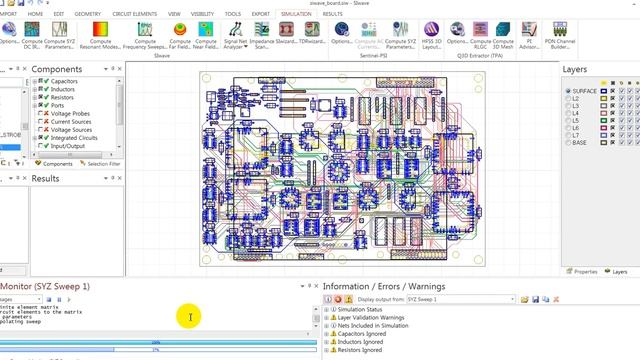Viewport: 640px width, 360px height.
Task: Open Display output from dropdown
Action: click(461, 299)
